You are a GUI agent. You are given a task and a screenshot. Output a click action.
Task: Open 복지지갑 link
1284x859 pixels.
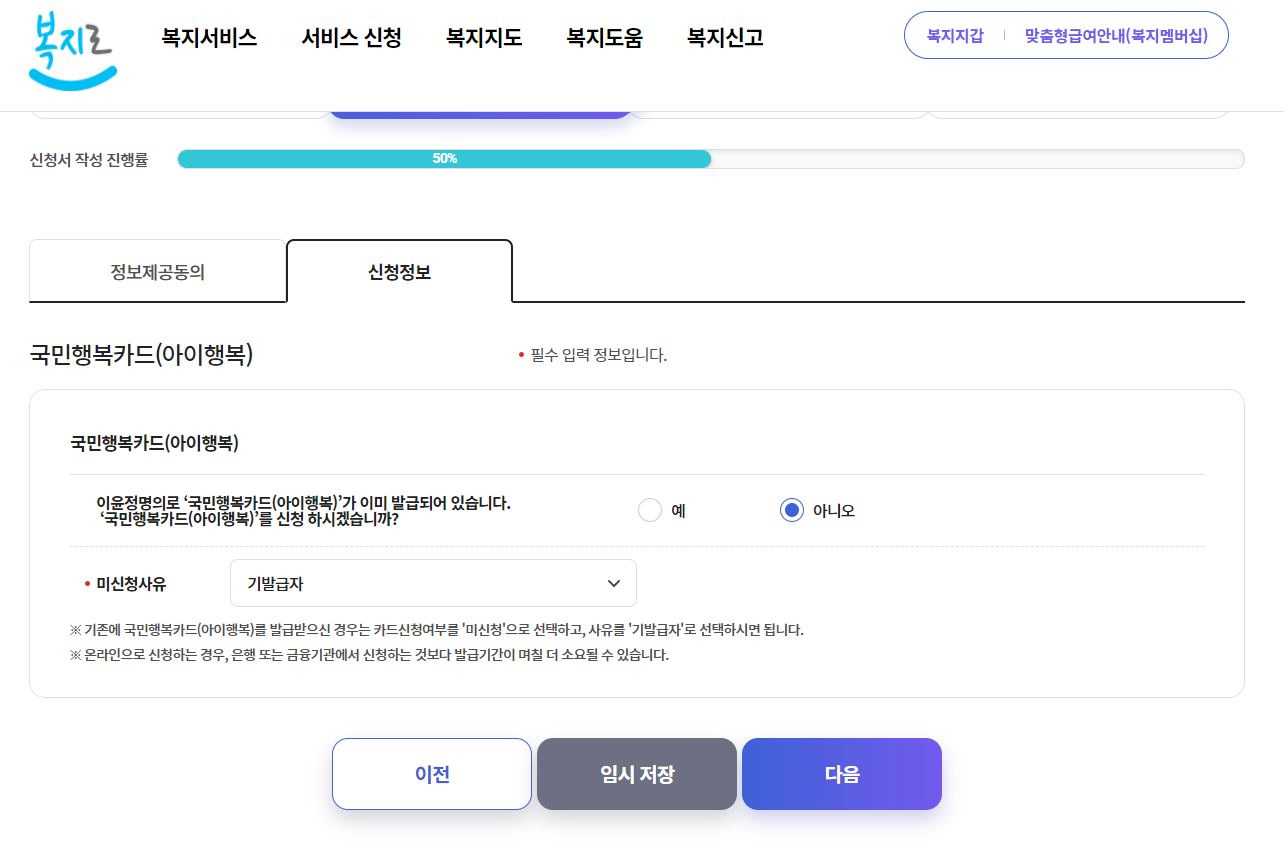955,36
